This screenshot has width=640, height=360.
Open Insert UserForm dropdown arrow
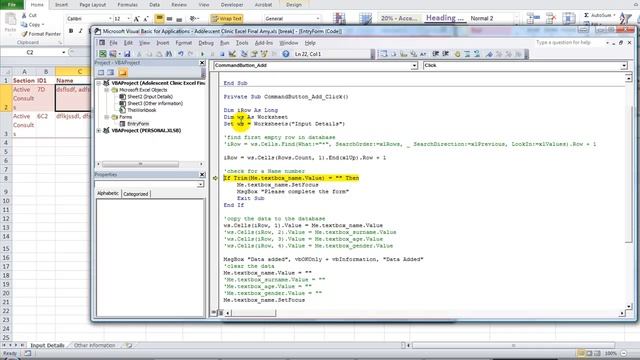click(119, 54)
